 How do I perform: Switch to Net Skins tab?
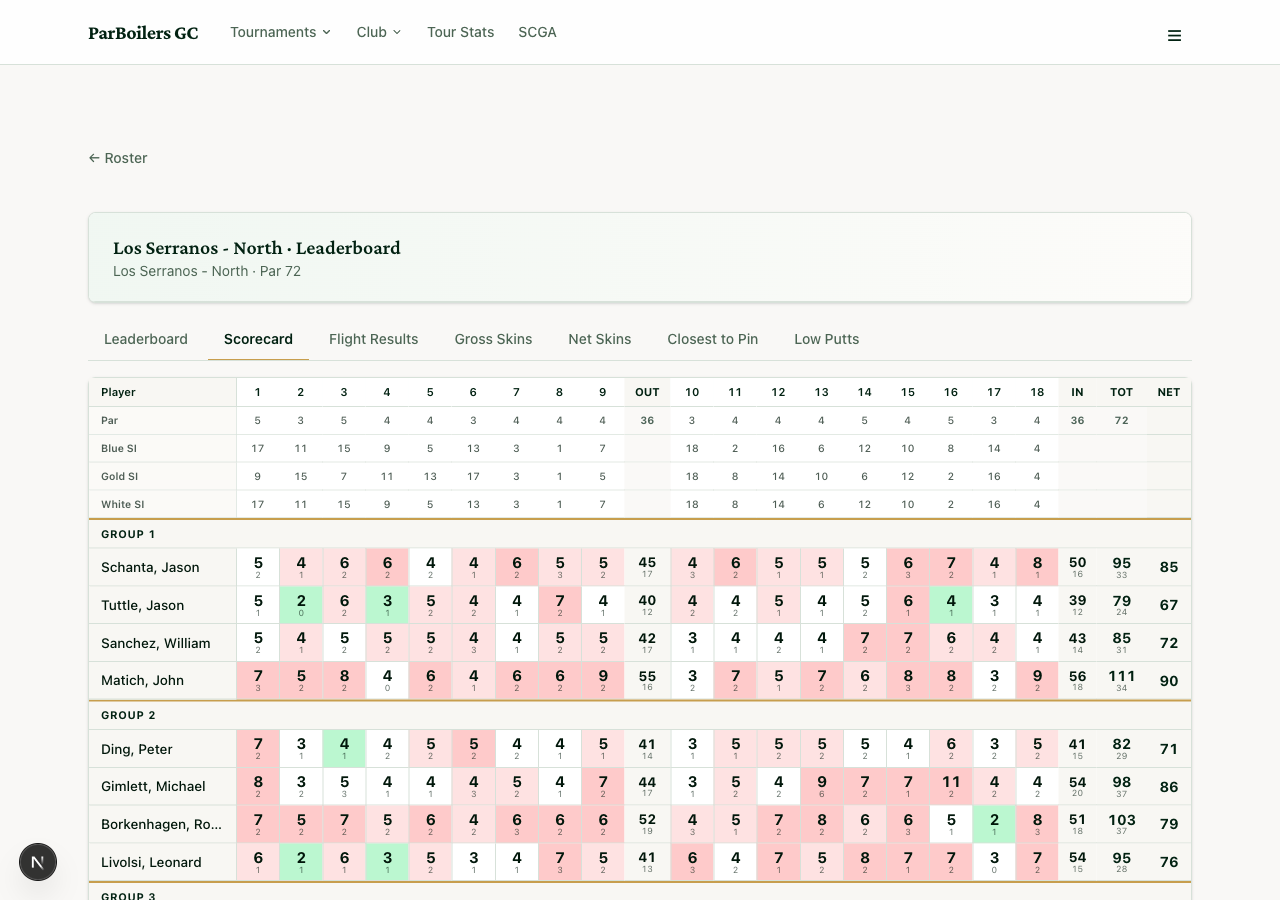point(600,339)
